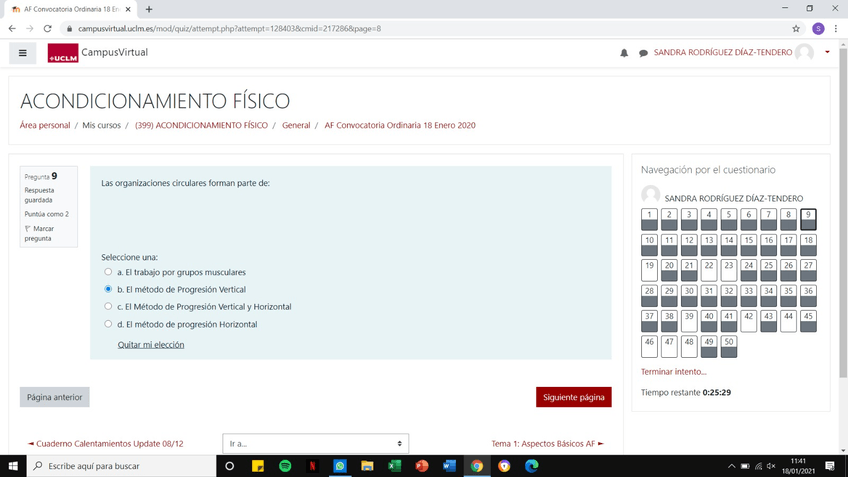Choose option d. progresión Horizontal
Viewport: 848px width, 477px height.
pyautogui.click(x=108, y=324)
